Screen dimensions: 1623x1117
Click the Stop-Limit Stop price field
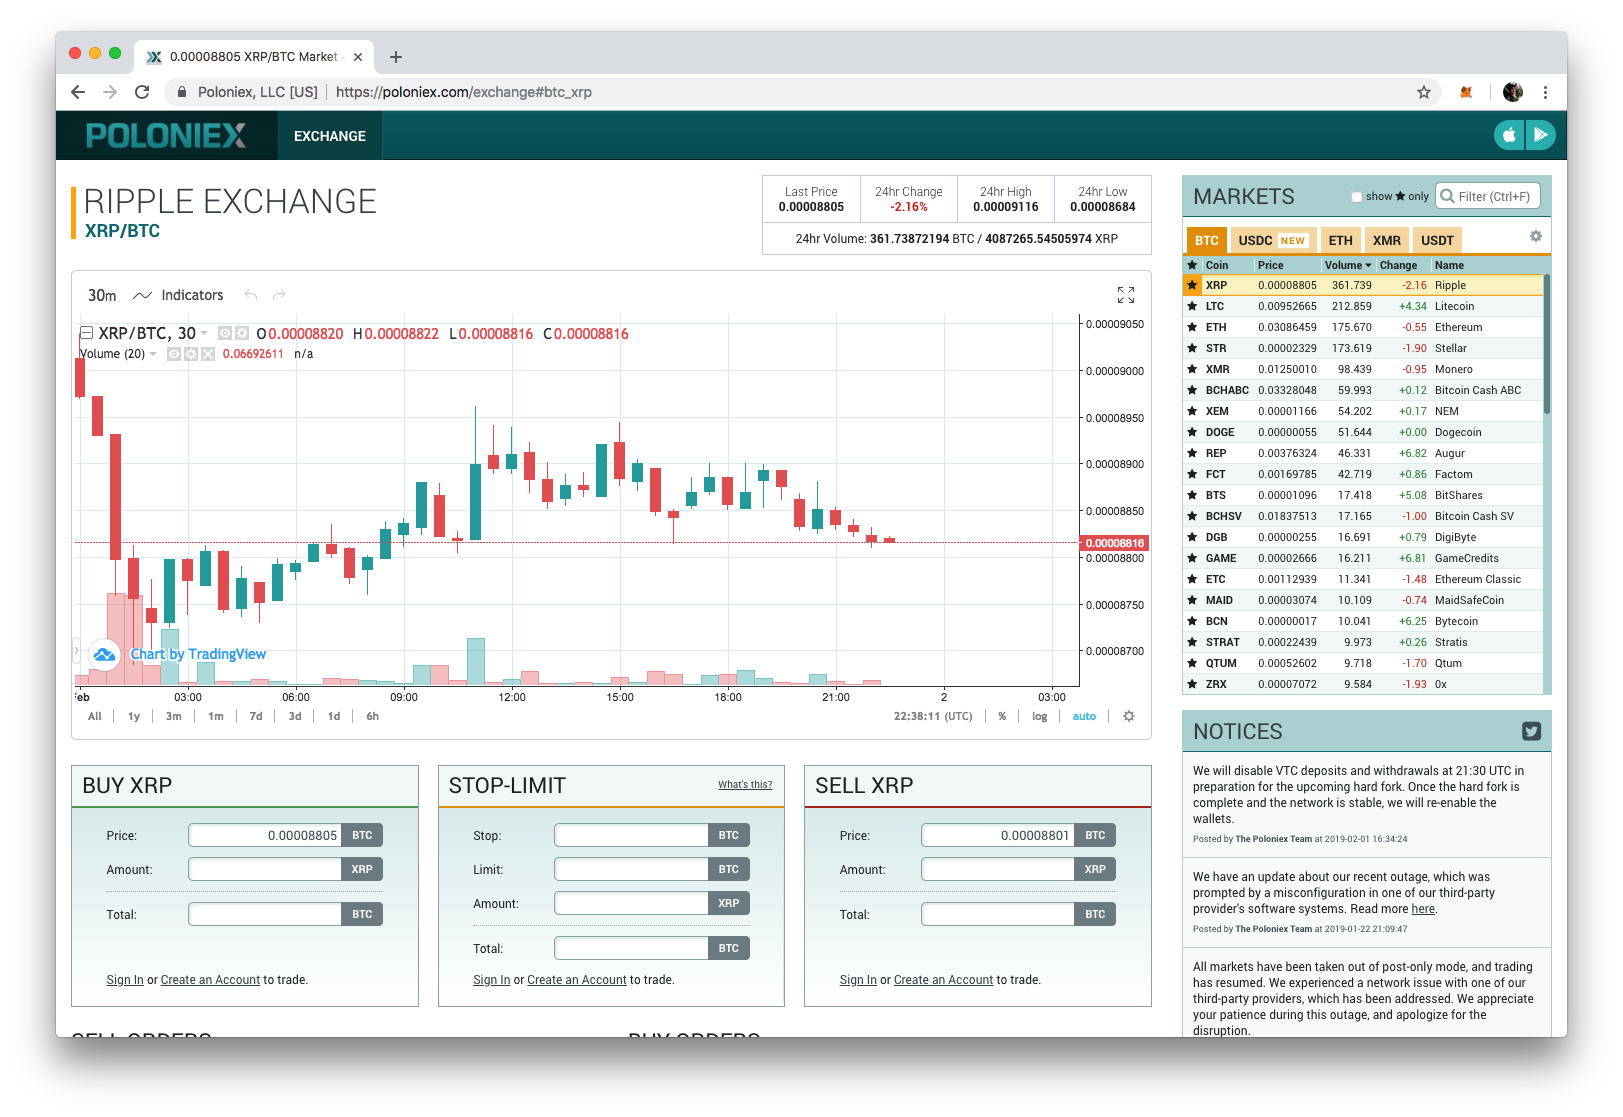click(x=631, y=835)
